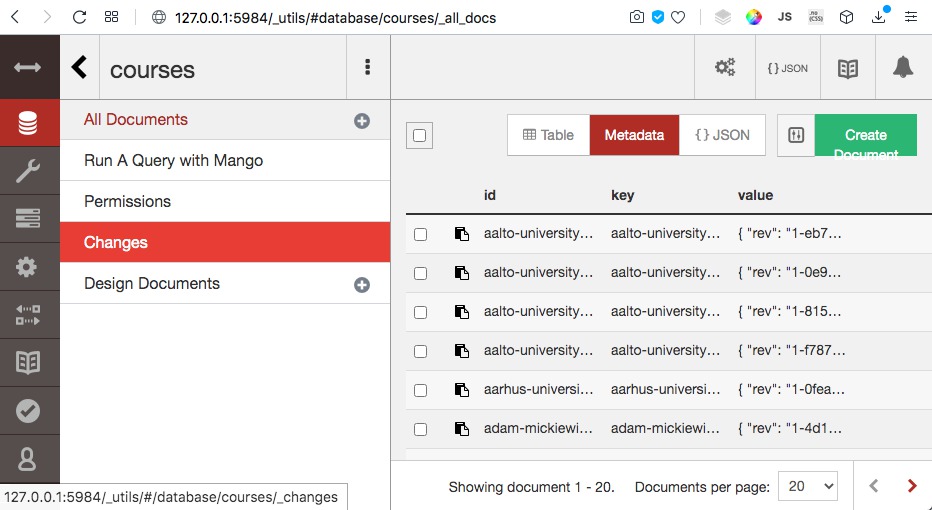Add new All Documents item with plus
This screenshot has width=932, height=510.
(x=362, y=121)
